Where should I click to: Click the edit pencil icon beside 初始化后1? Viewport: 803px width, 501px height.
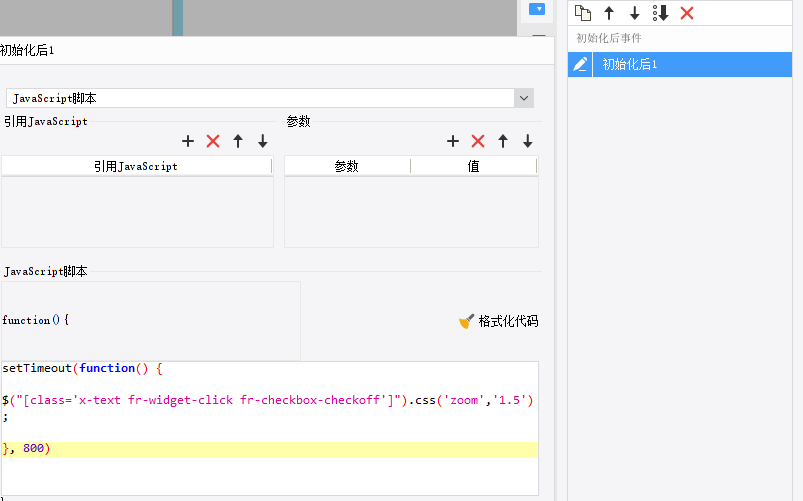coord(580,65)
